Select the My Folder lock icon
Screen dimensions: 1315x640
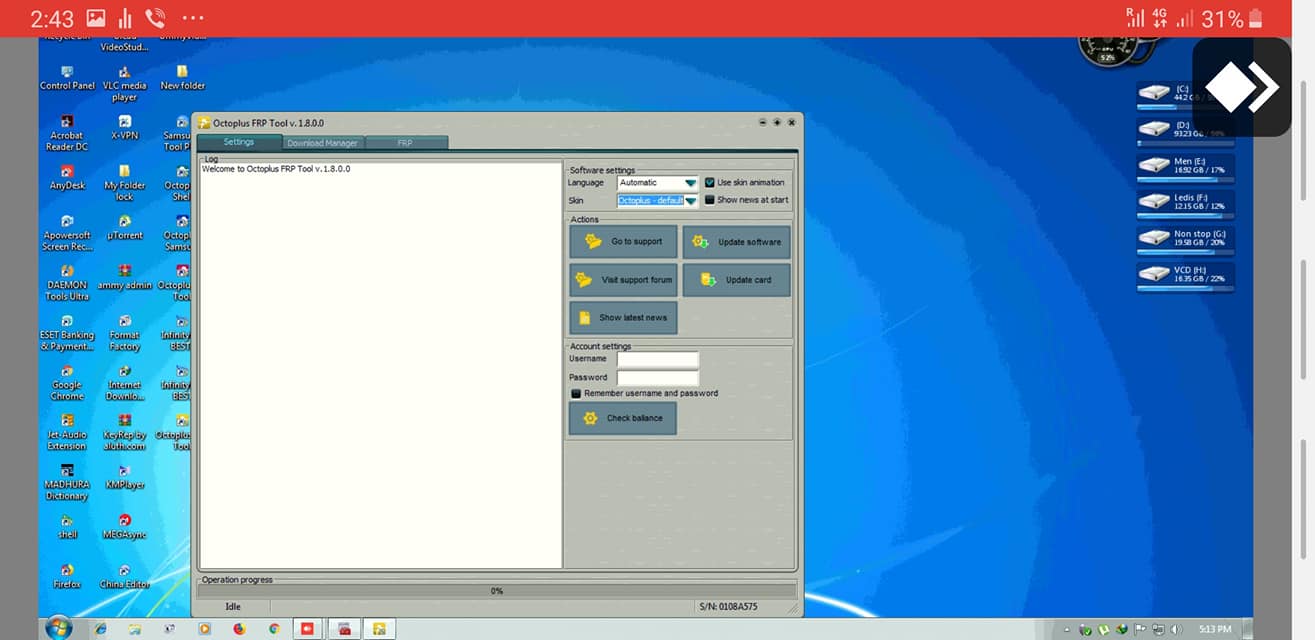point(124,183)
